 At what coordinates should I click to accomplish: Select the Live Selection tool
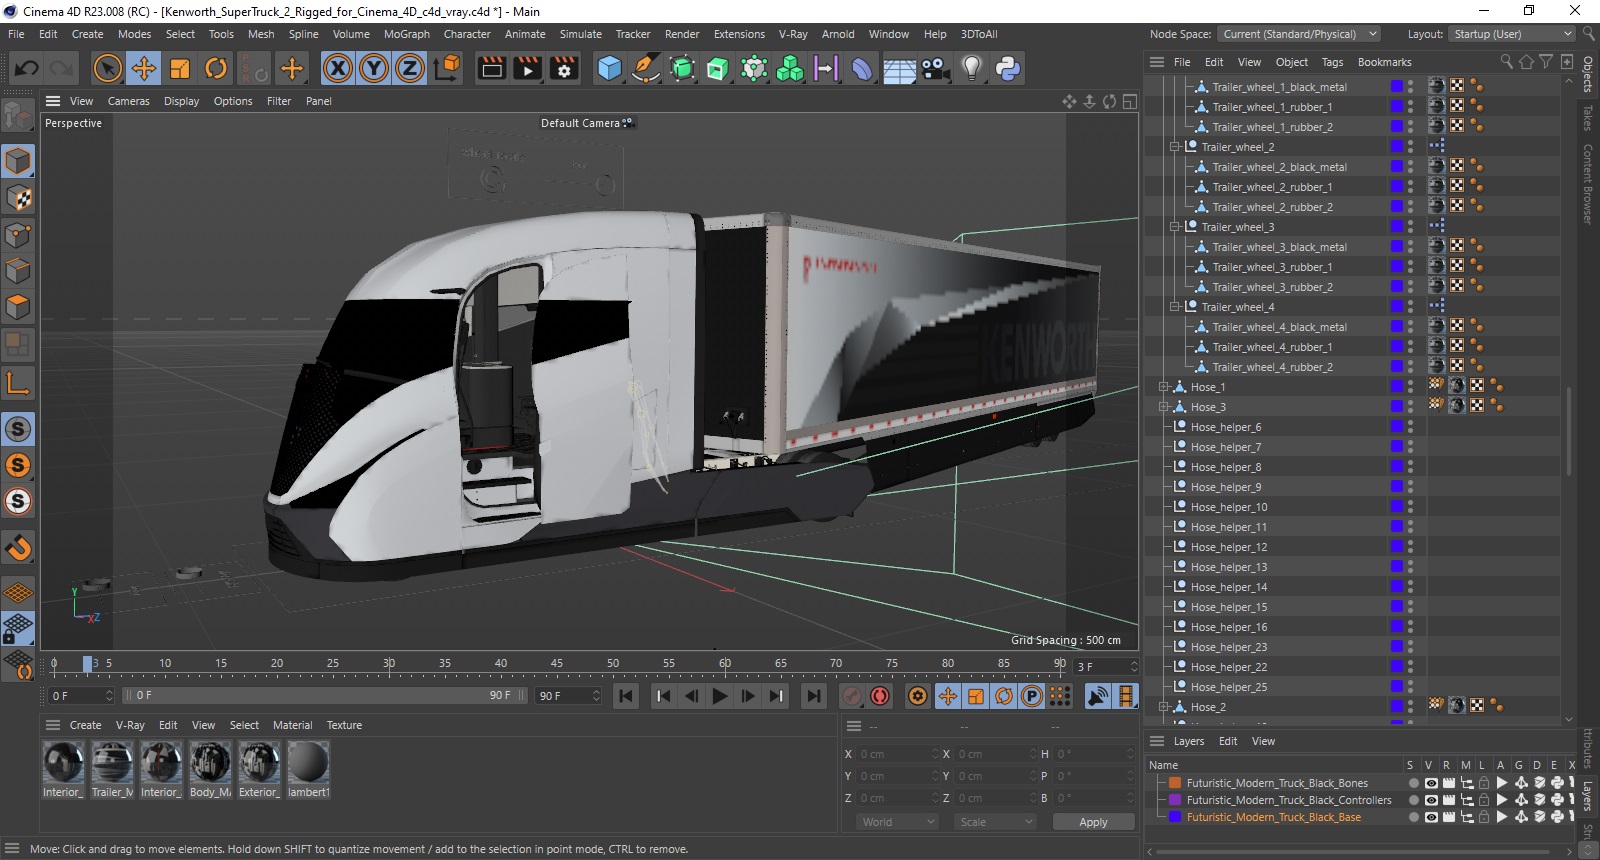(107, 68)
